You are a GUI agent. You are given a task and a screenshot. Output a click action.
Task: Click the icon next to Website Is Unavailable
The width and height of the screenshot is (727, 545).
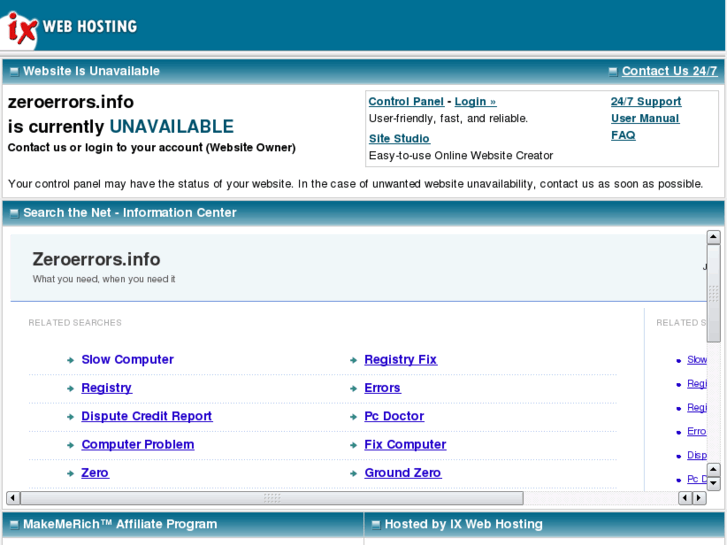pyautogui.click(x=14, y=71)
